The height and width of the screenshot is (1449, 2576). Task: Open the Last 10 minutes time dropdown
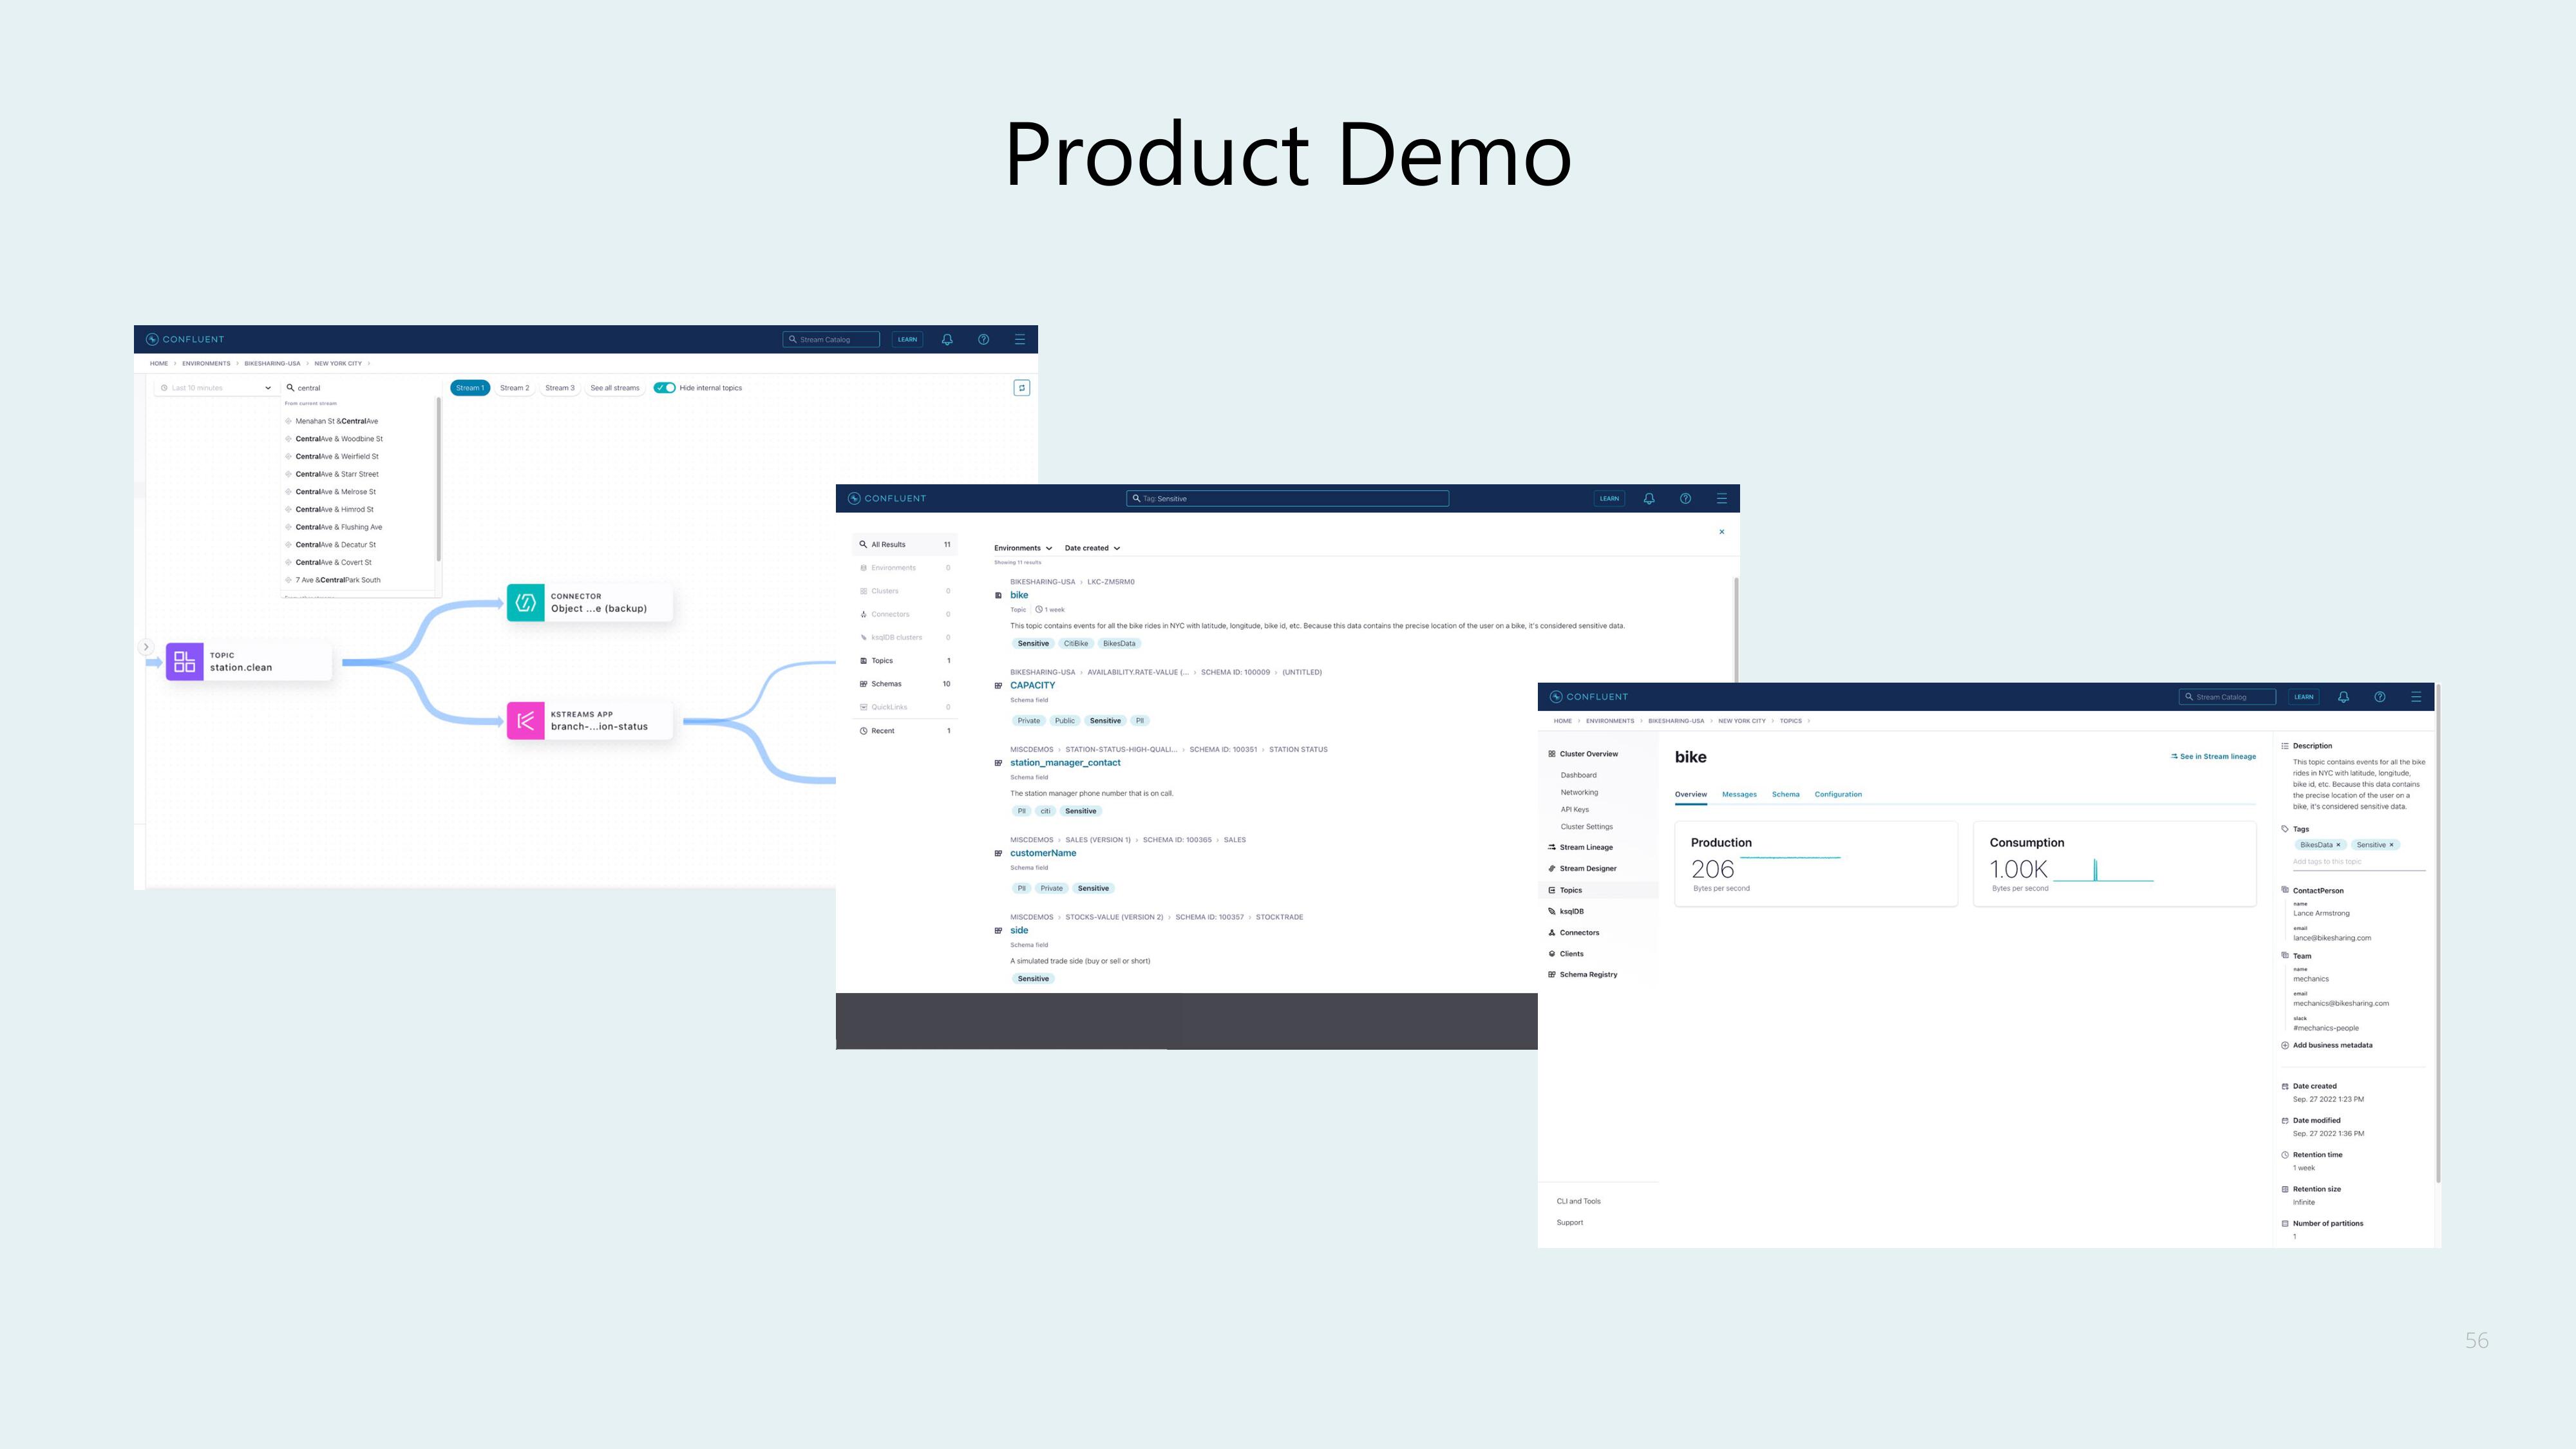pos(216,388)
